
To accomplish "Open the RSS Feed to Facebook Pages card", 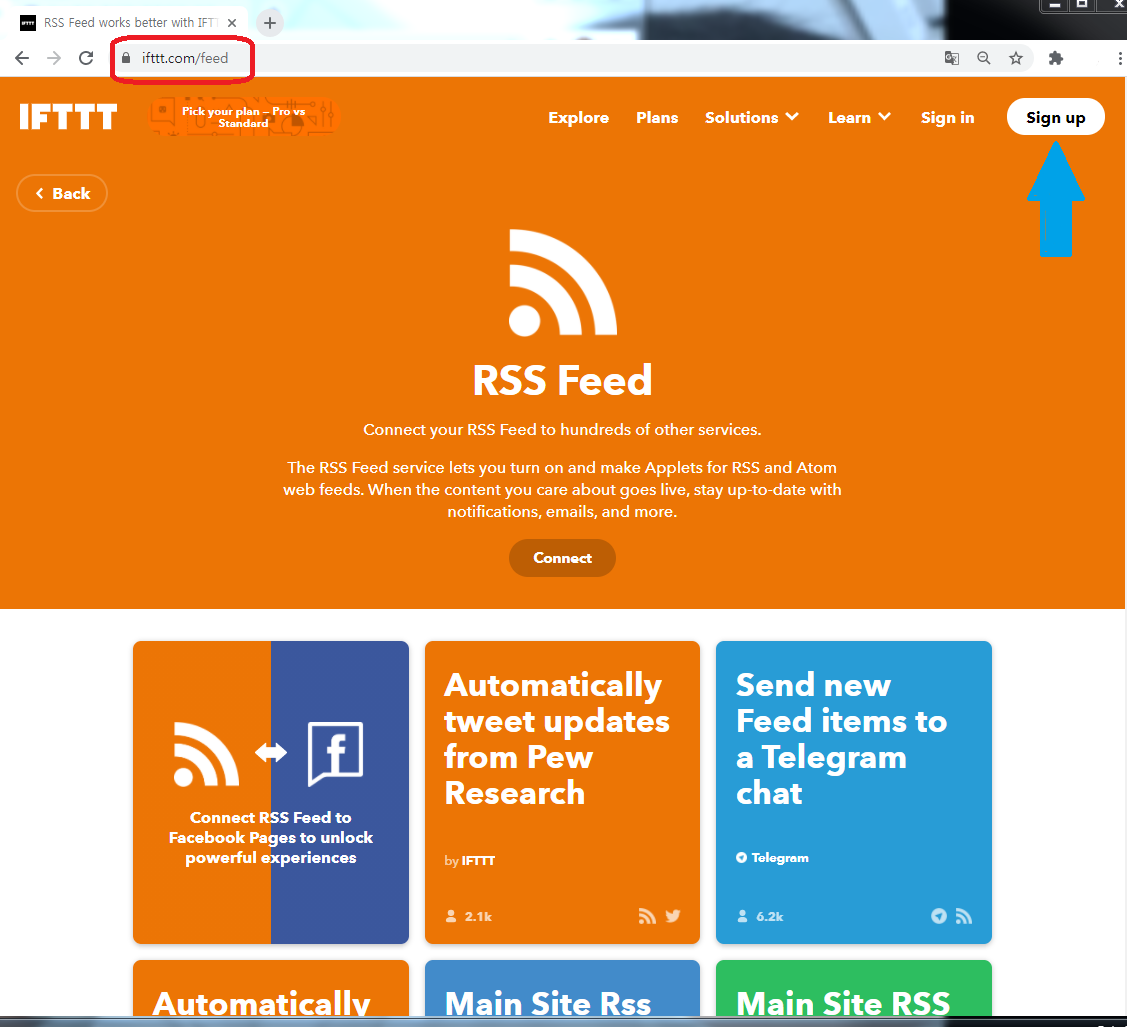I will pos(271,792).
